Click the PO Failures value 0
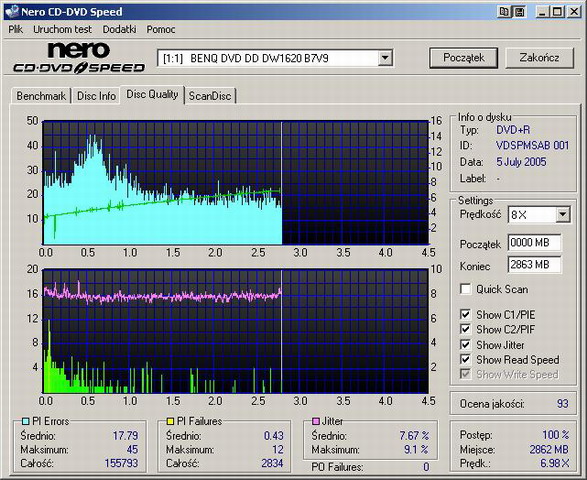587x480 pixels. (x=426, y=467)
